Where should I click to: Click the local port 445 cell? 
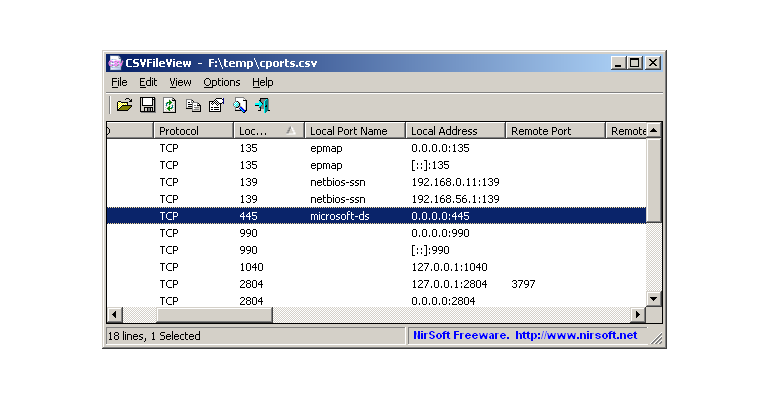pyautogui.click(x=248, y=216)
